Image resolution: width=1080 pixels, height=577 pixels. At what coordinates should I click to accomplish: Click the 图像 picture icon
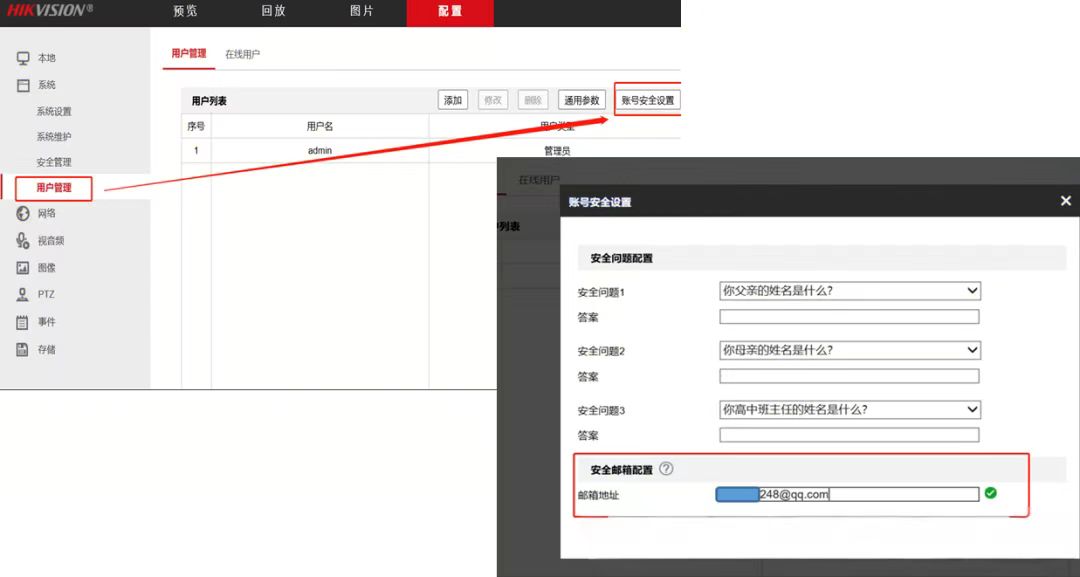(23, 268)
